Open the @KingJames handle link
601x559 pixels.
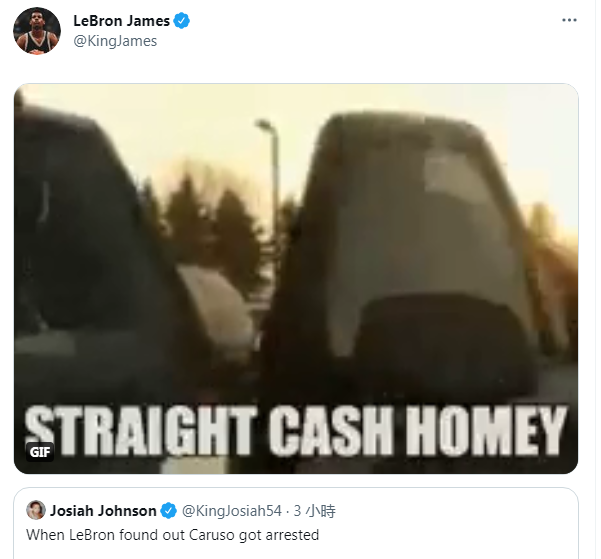(x=115, y=41)
